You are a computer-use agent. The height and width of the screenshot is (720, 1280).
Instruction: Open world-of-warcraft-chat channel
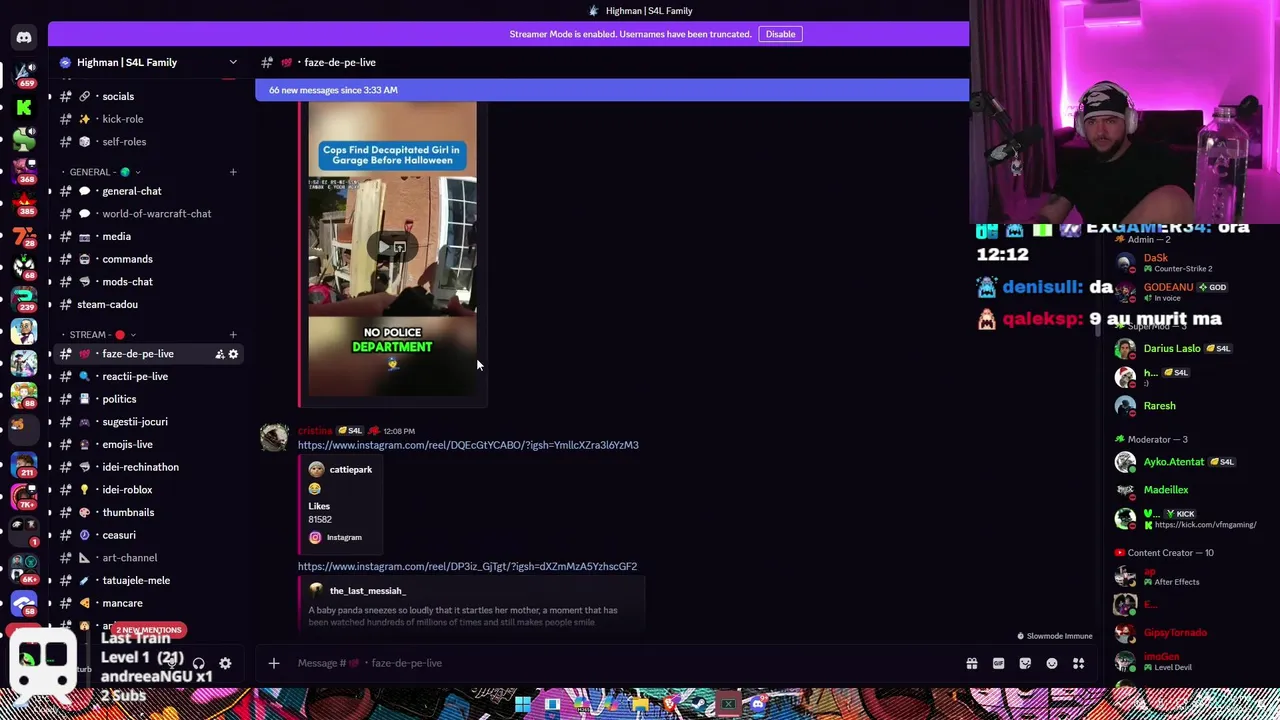coord(148,214)
